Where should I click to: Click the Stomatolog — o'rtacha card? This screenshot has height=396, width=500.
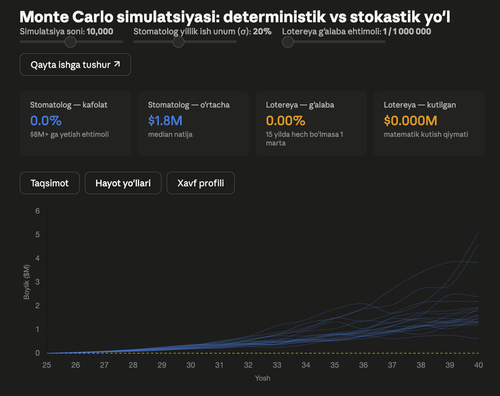coord(193,124)
